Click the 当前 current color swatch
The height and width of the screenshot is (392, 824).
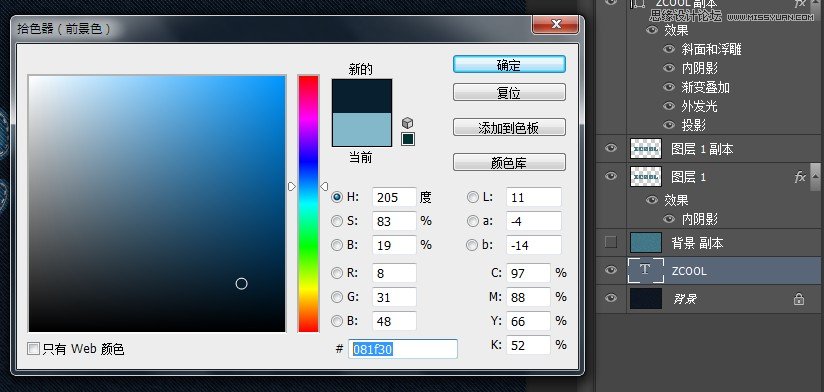pyautogui.click(x=362, y=130)
